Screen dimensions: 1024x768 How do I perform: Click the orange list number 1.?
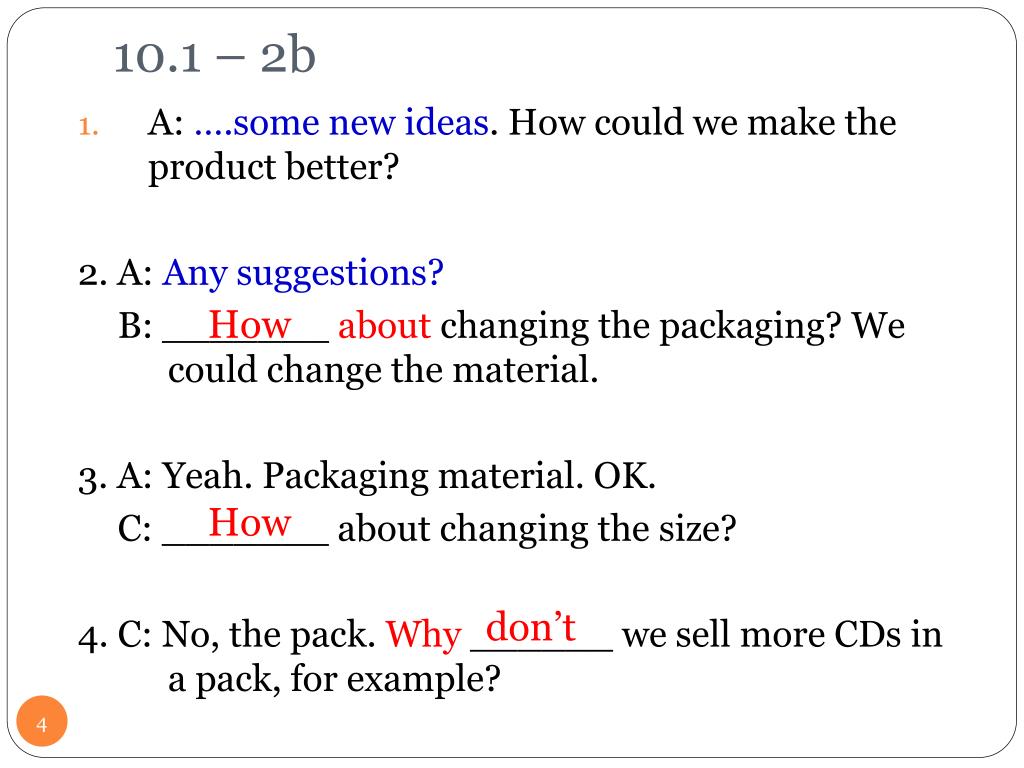tap(88, 125)
